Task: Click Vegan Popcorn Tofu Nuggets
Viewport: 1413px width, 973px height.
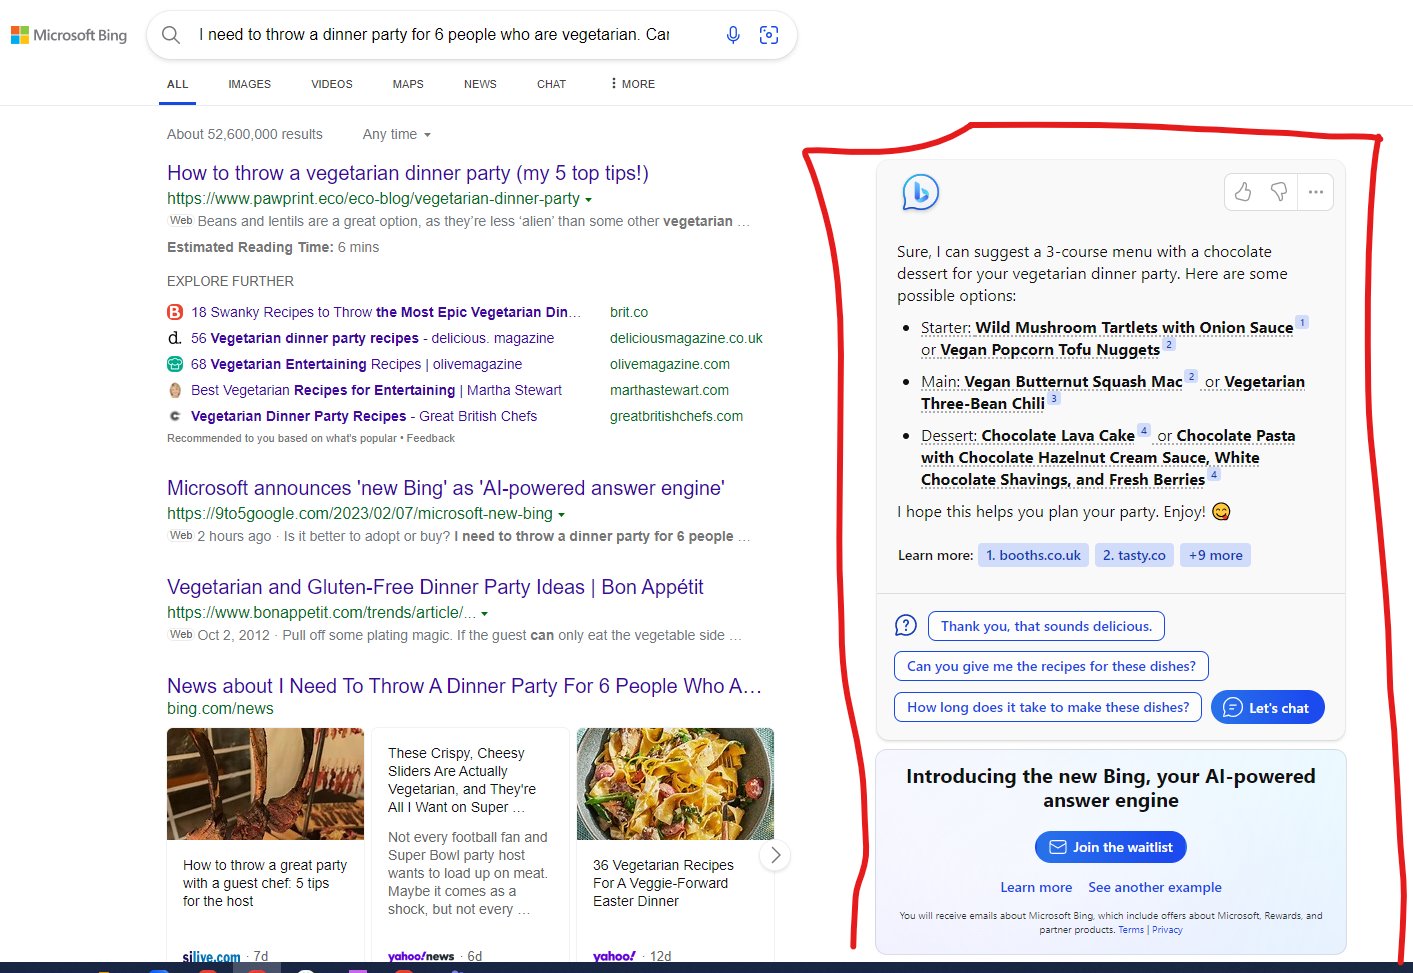Action: pyautogui.click(x=1050, y=350)
